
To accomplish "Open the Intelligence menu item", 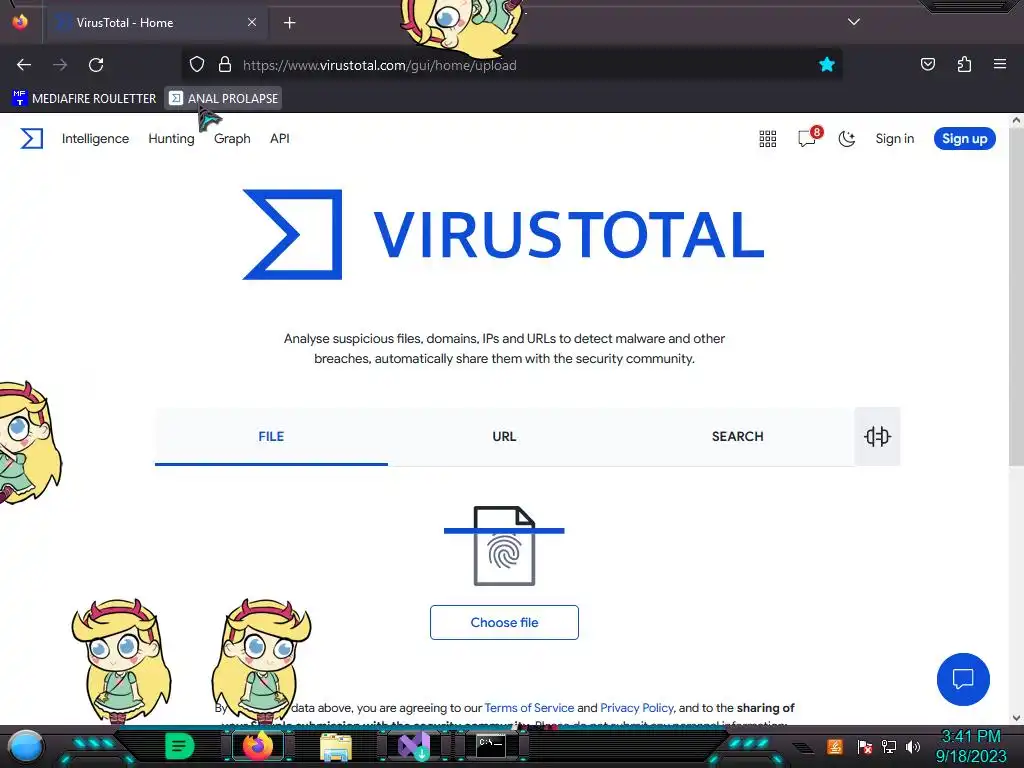I will (95, 138).
